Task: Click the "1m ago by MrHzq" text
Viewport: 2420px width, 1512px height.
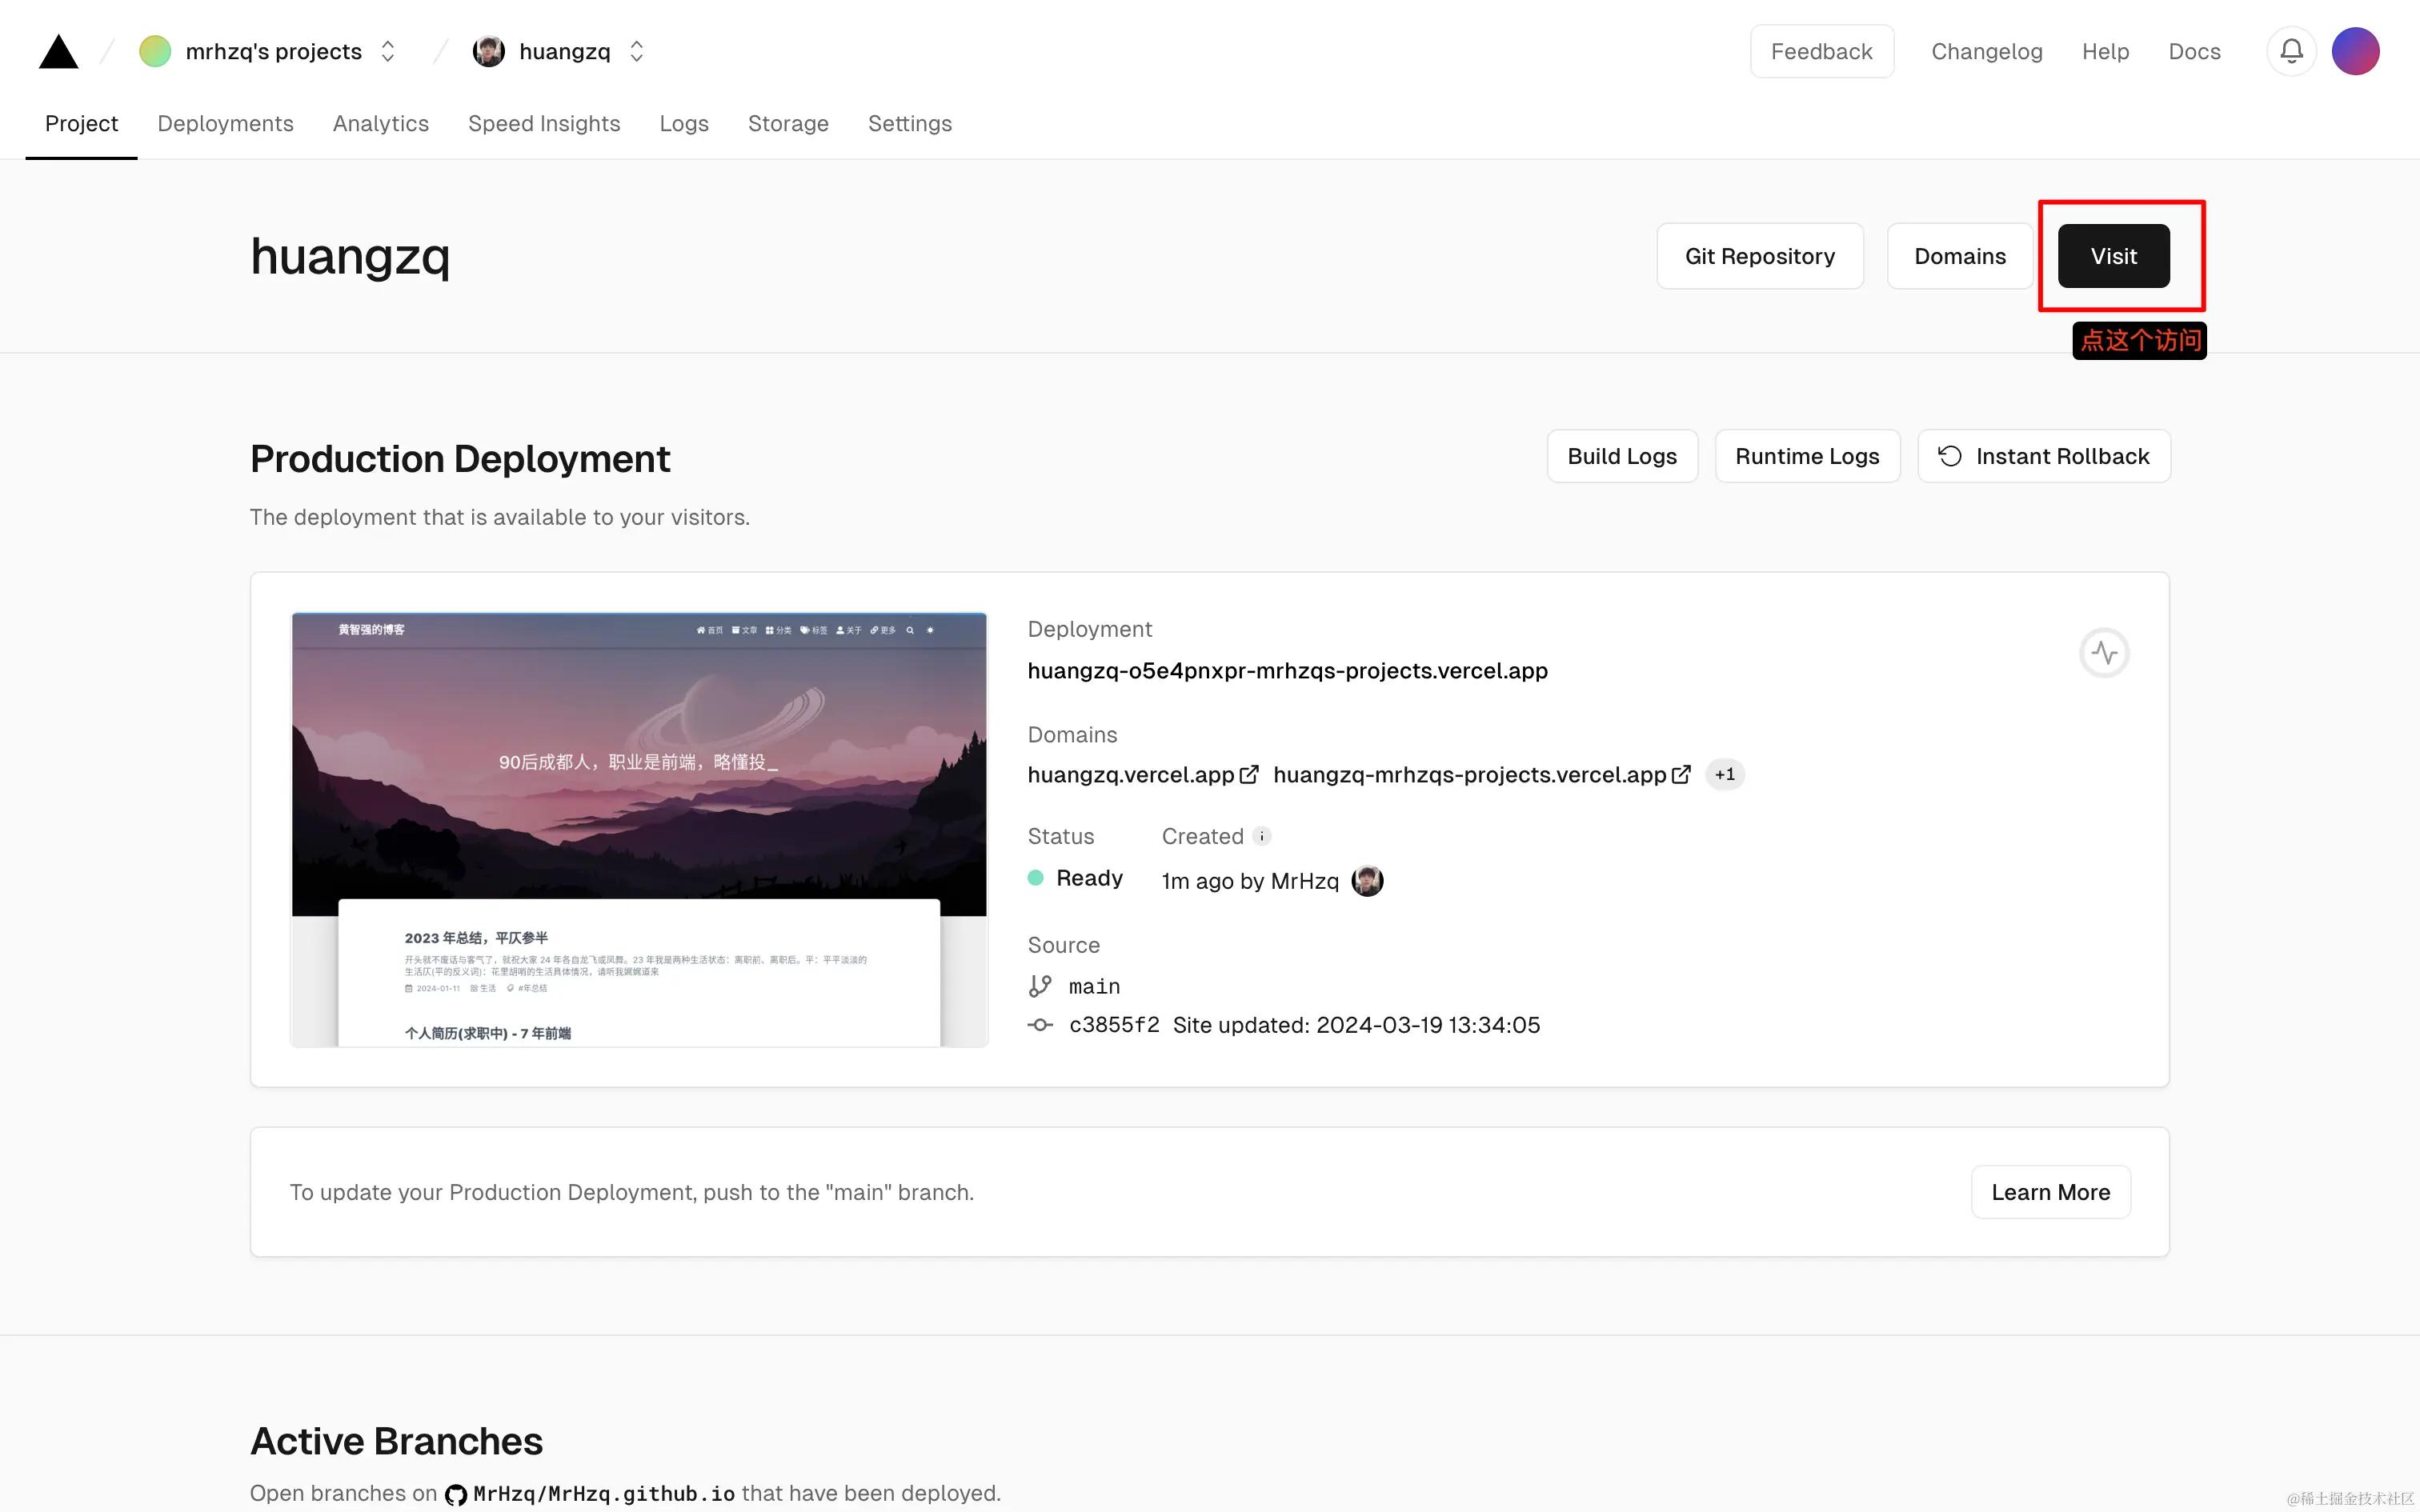Action: pos(1250,881)
